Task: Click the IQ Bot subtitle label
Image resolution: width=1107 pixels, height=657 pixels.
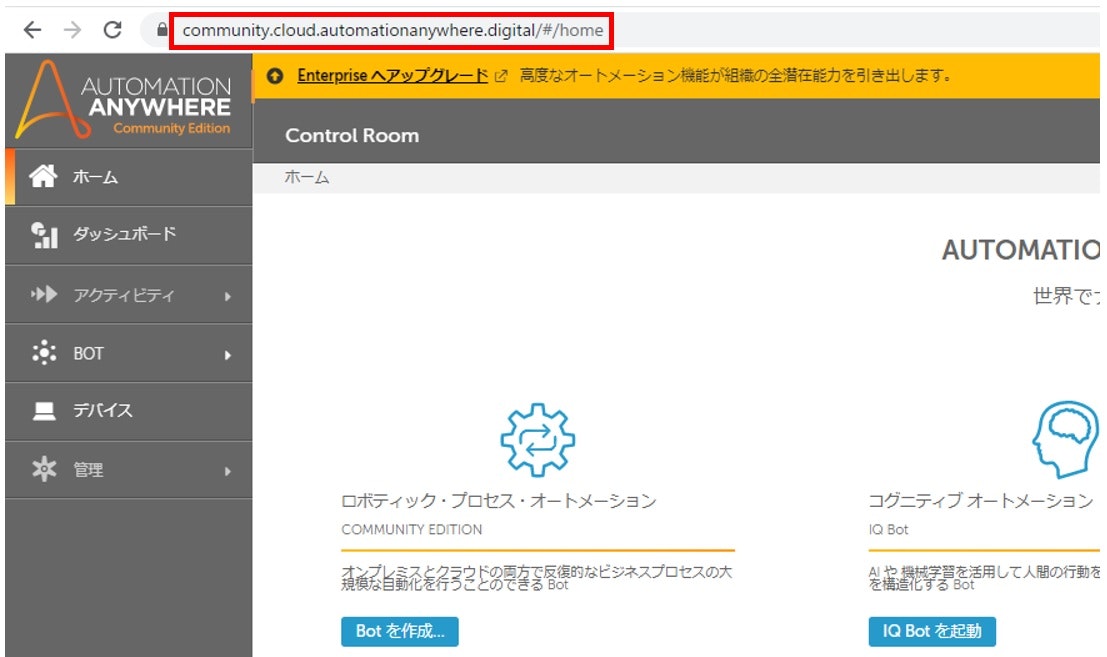Action: pyautogui.click(x=888, y=529)
